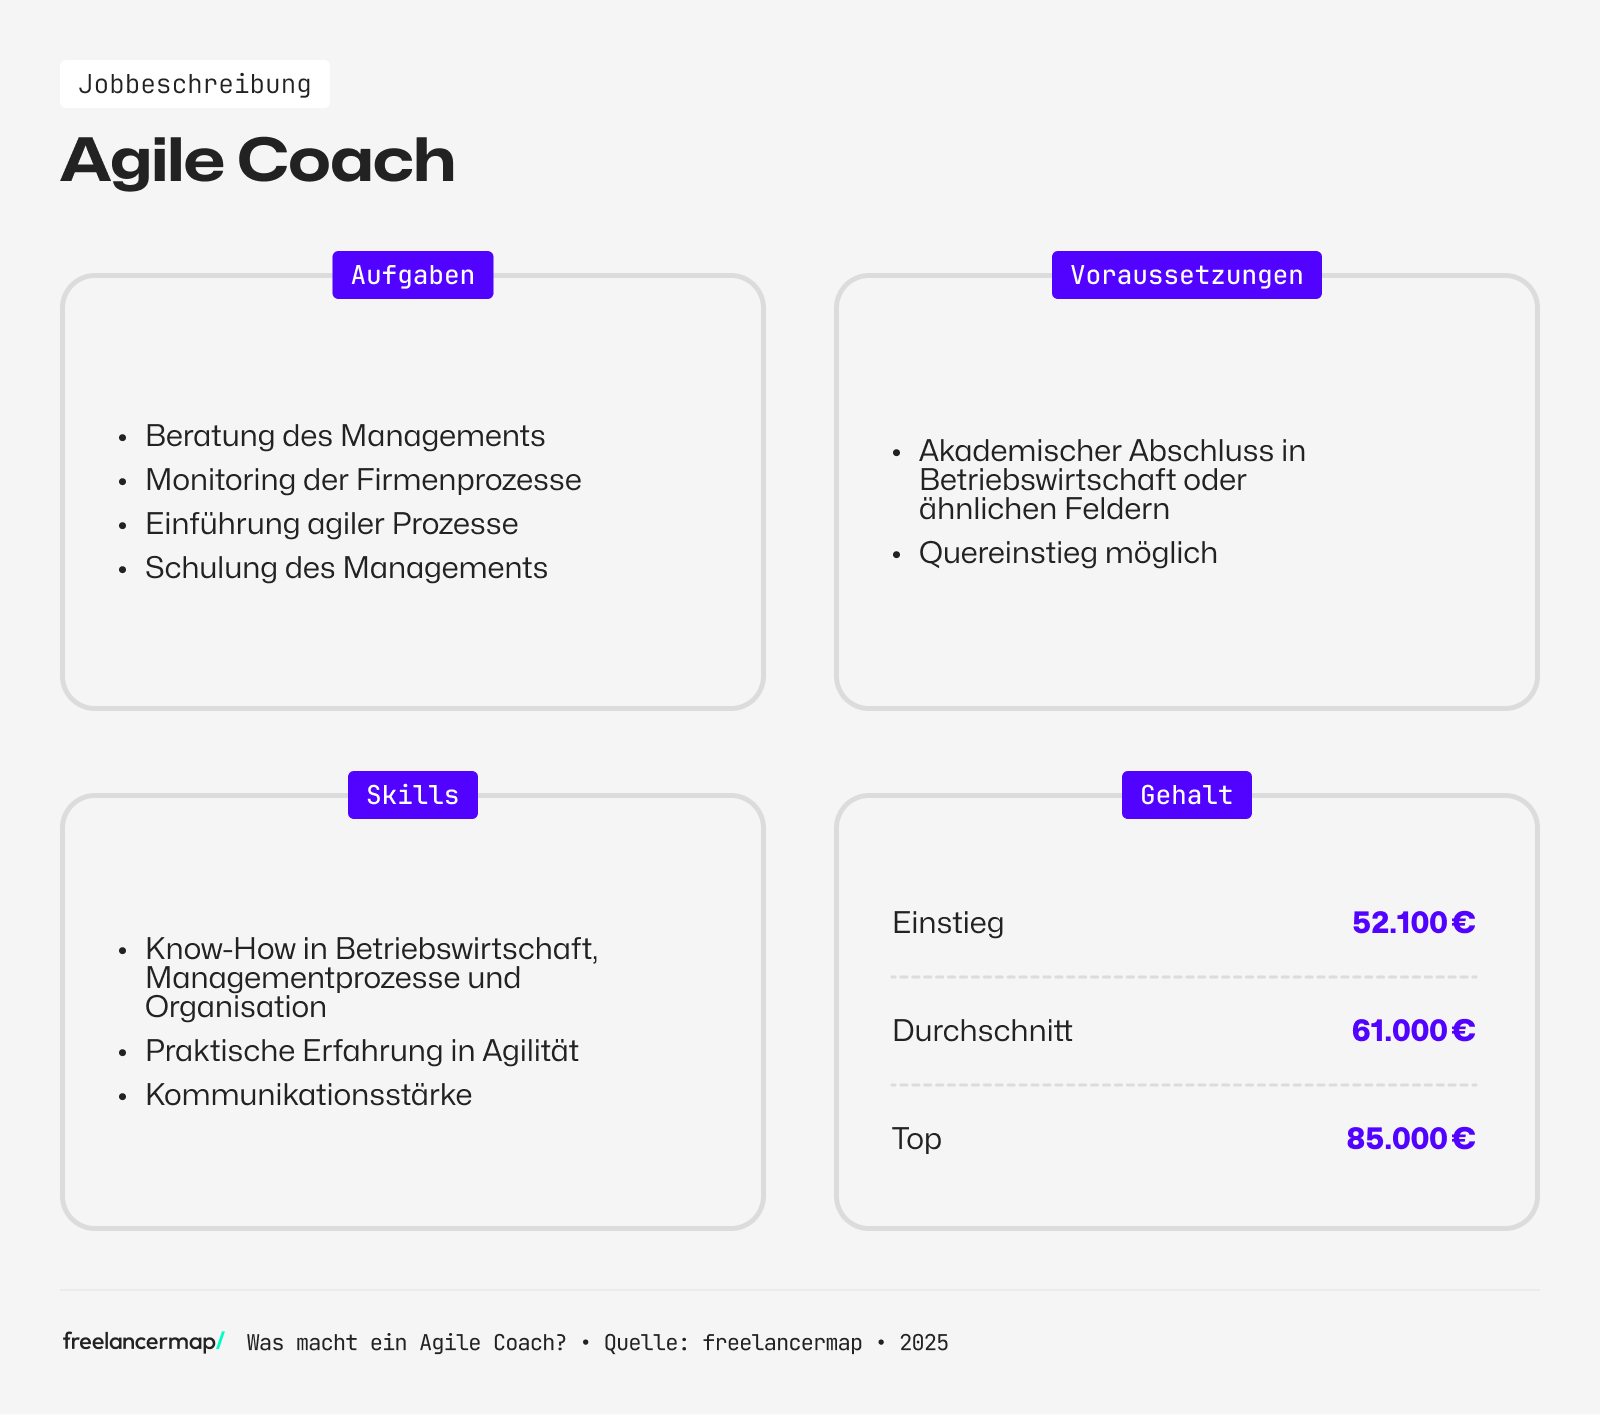Click the footer text Was macht ein Agile Coach?

point(406,1343)
